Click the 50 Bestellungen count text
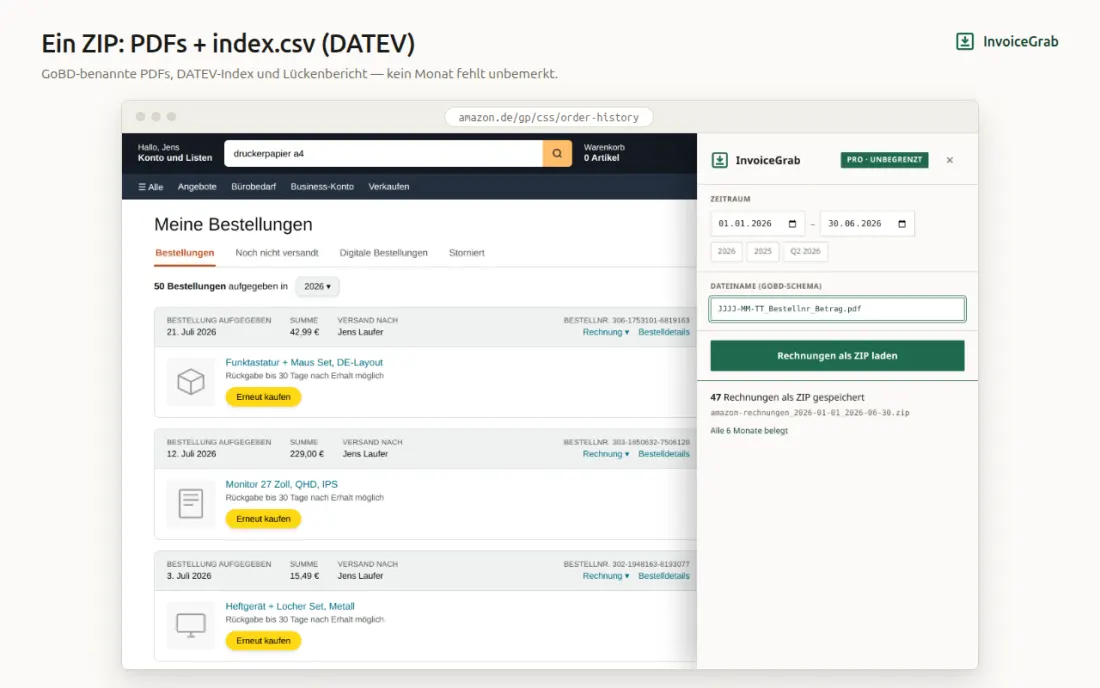Viewport: 1100px width, 688px height. pos(189,286)
